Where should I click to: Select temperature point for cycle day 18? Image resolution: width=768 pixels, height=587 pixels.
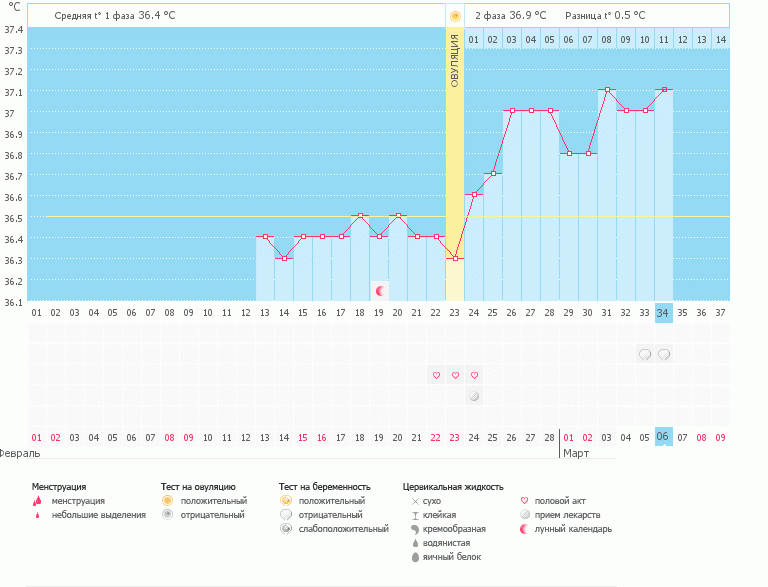point(360,216)
